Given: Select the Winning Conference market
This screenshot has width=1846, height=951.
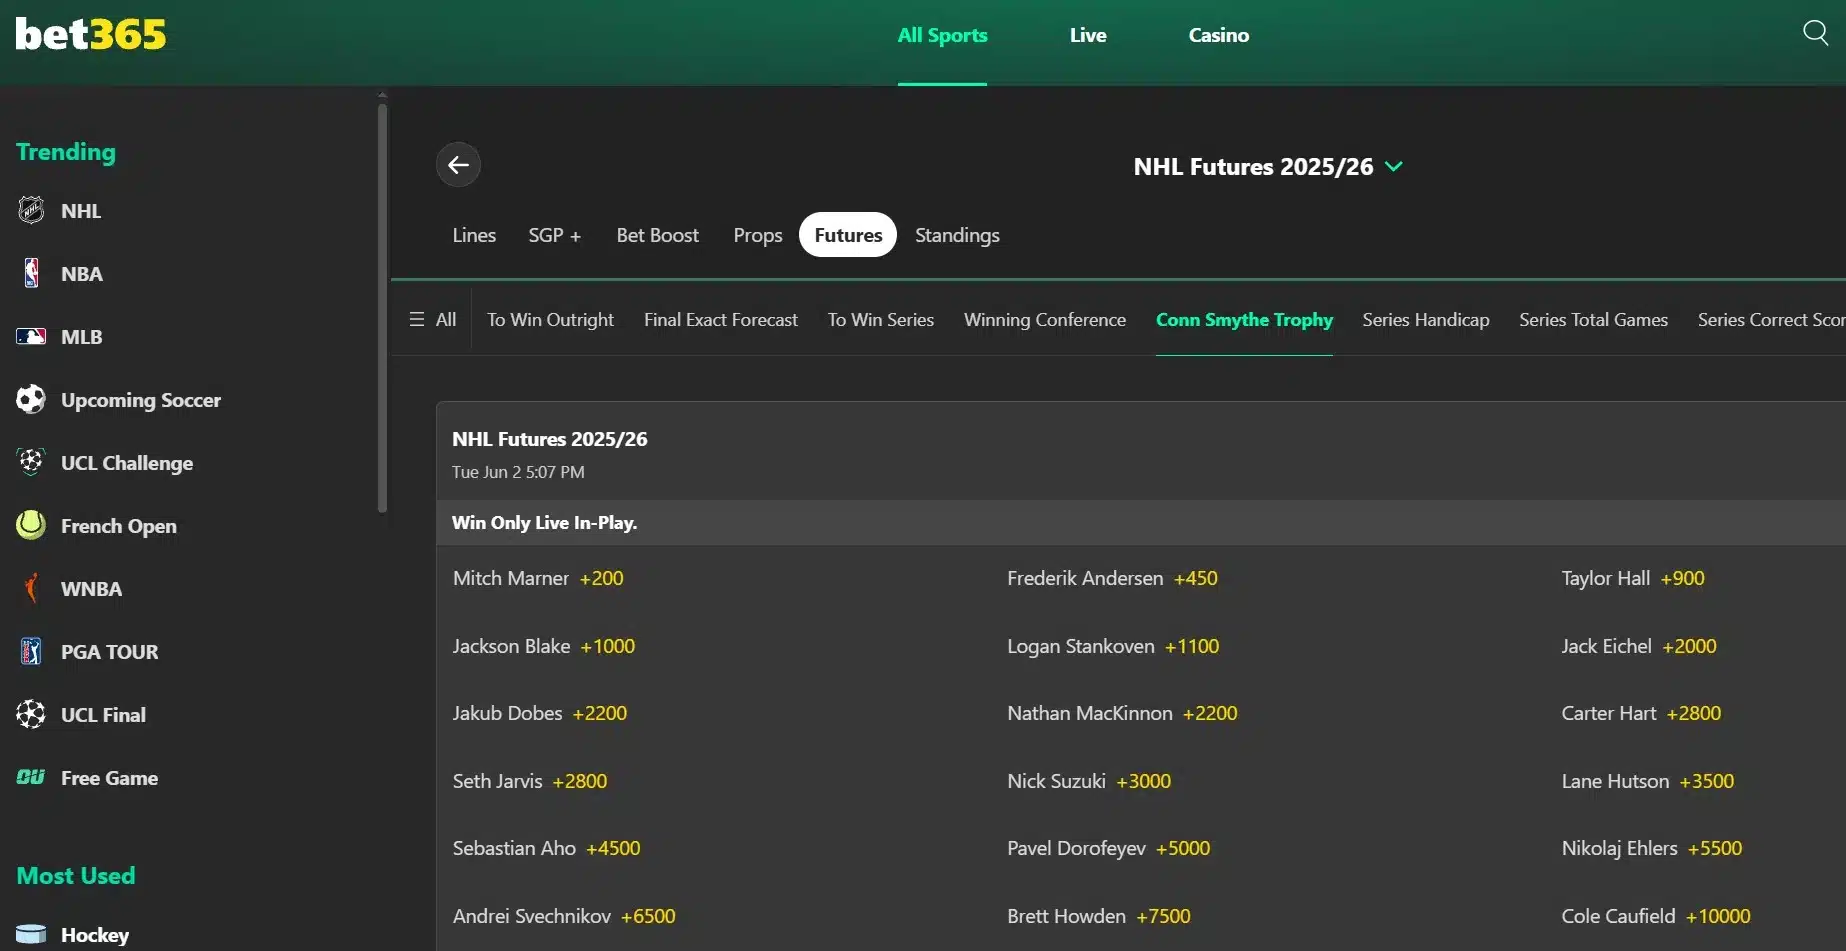Looking at the screenshot, I should coord(1044,319).
